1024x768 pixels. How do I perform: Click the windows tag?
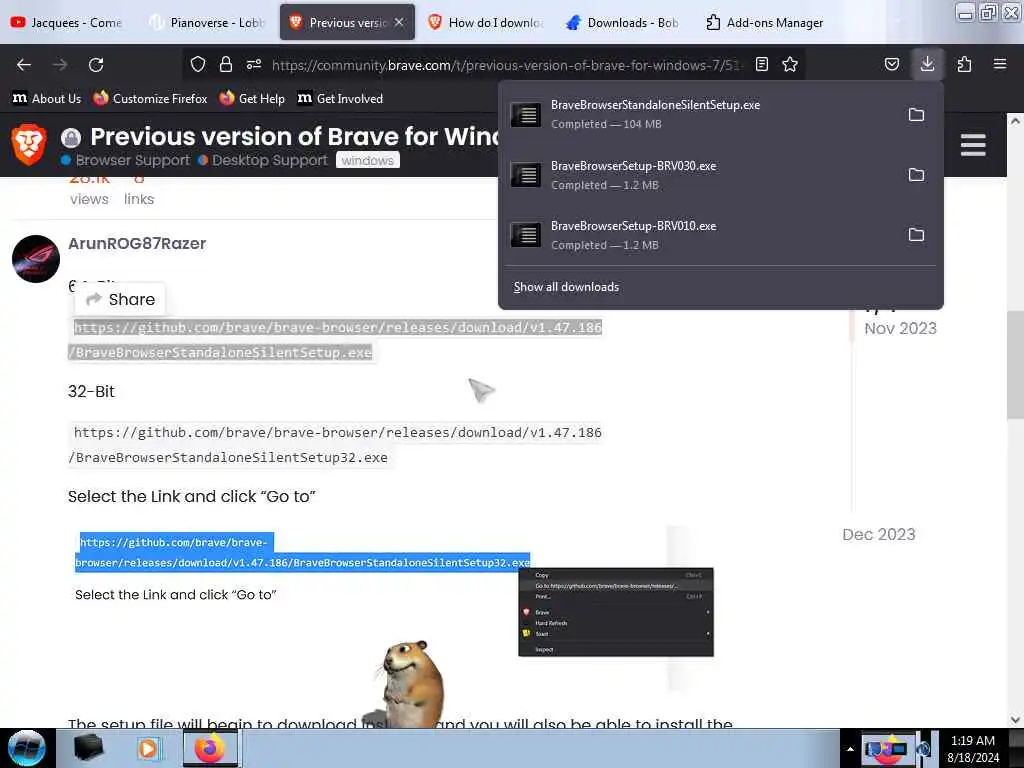click(x=368, y=160)
